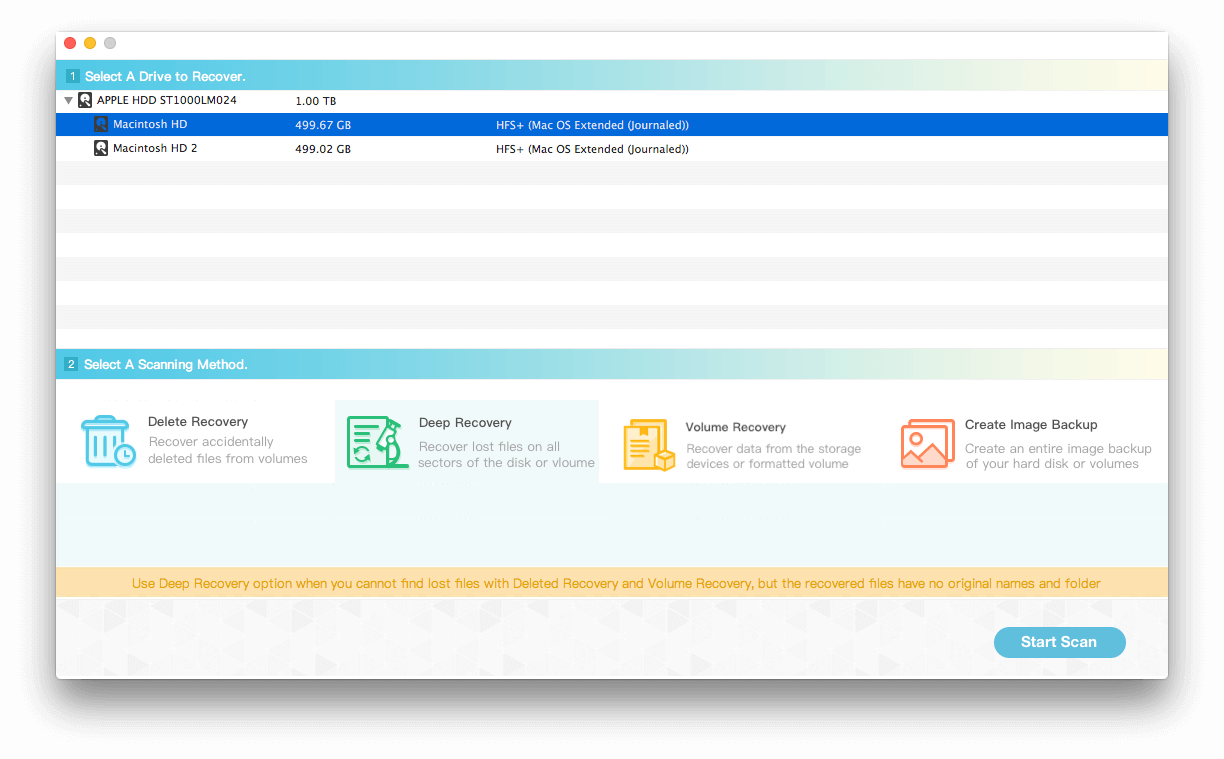Choose the Create Image Backup title label
This screenshot has height=759, width=1224.
pos(1031,425)
